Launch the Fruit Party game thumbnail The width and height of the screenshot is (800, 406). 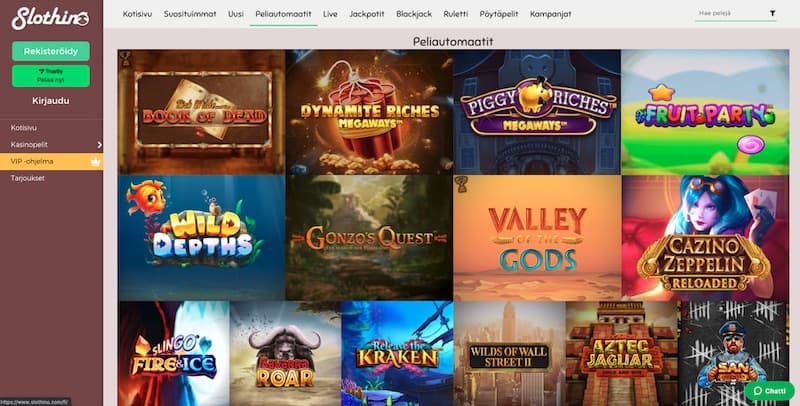click(x=705, y=112)
